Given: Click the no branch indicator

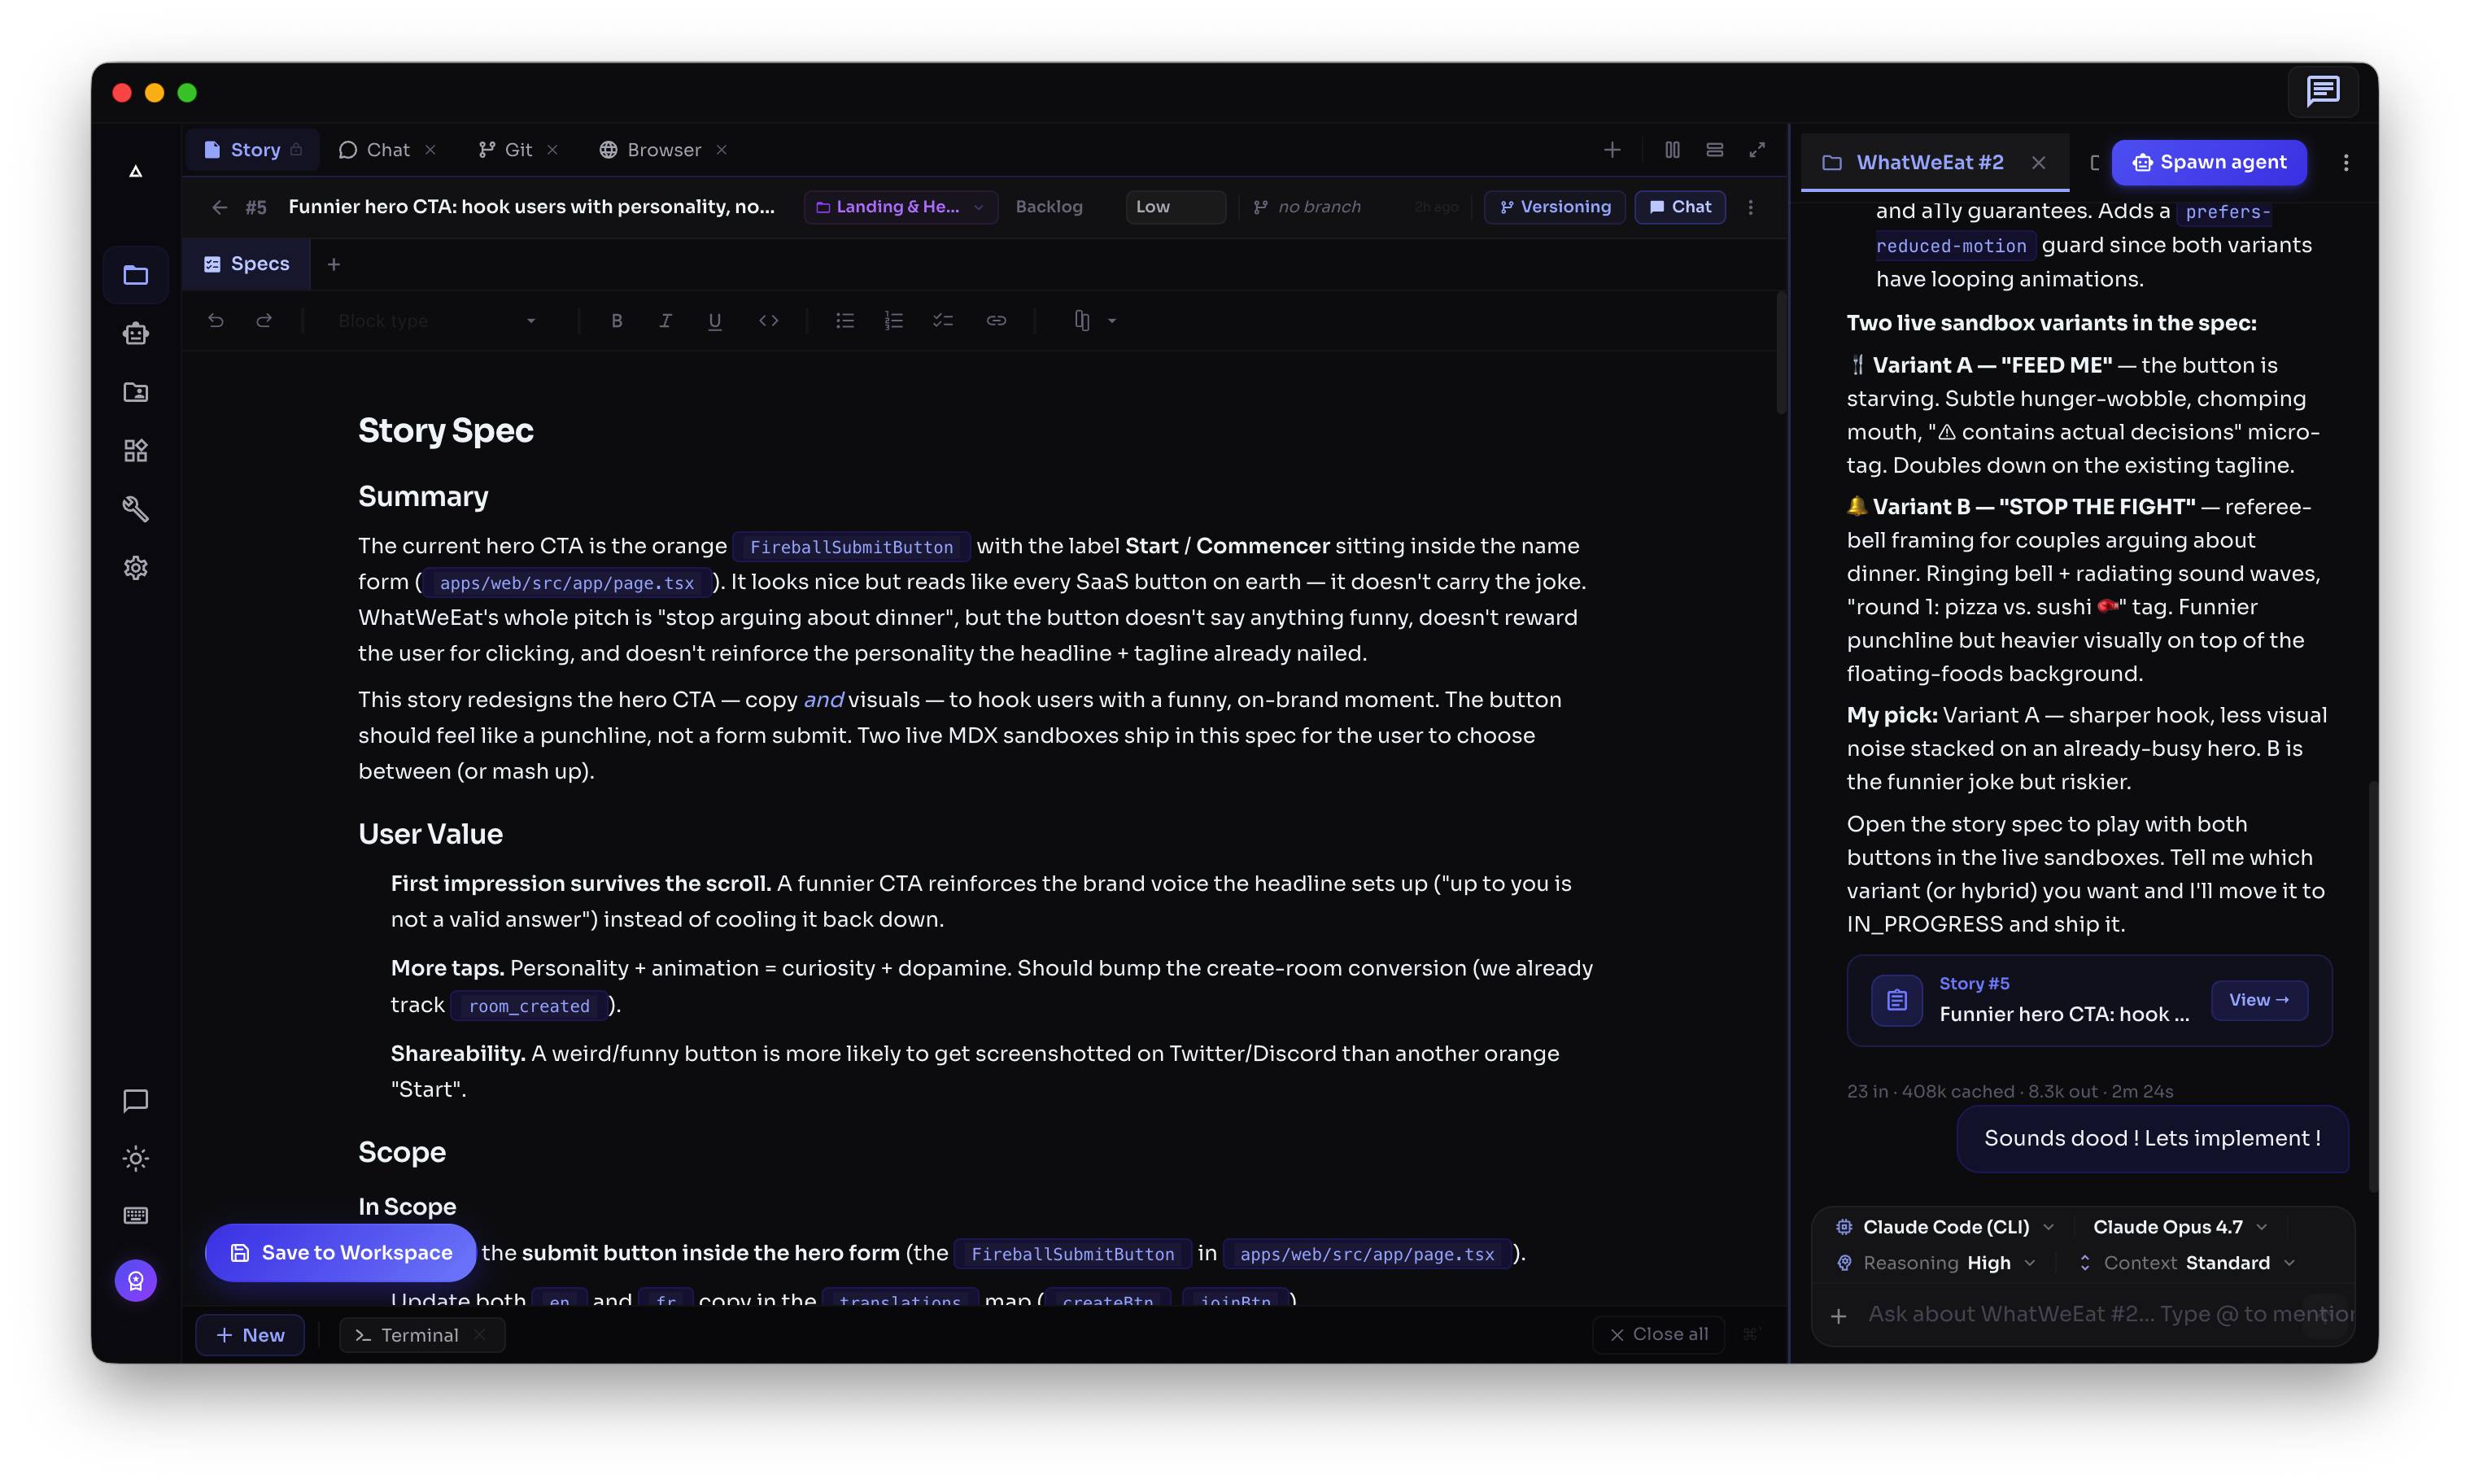Looking at the screenshot, I should (x=1307, y=207).
